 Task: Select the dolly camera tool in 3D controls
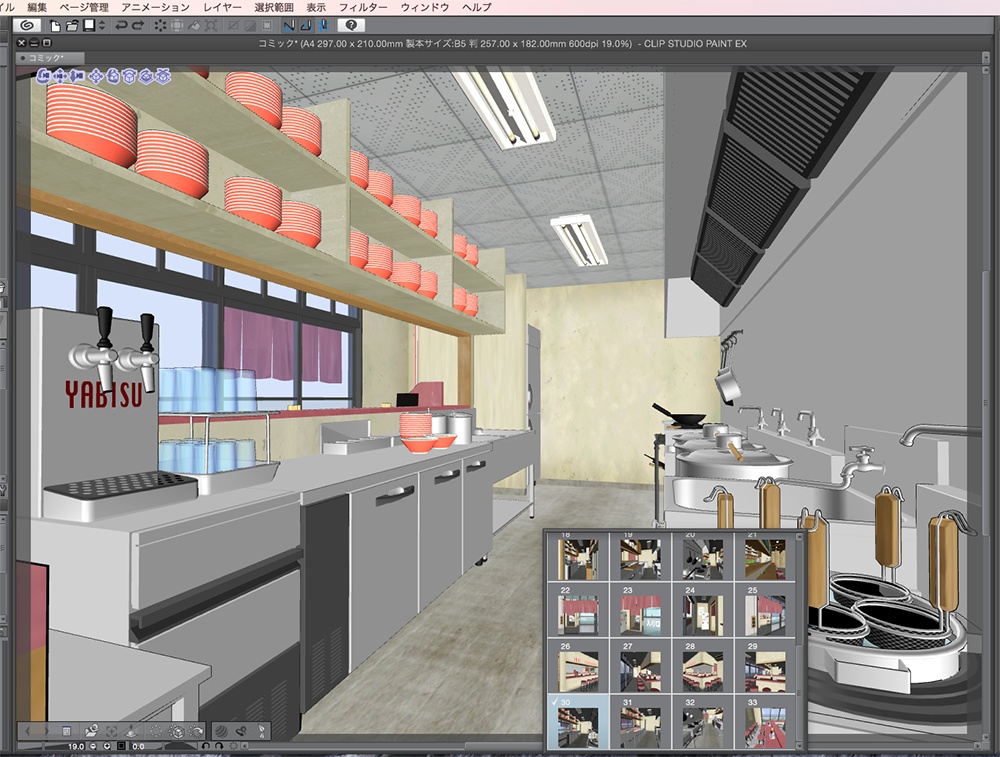76,75
